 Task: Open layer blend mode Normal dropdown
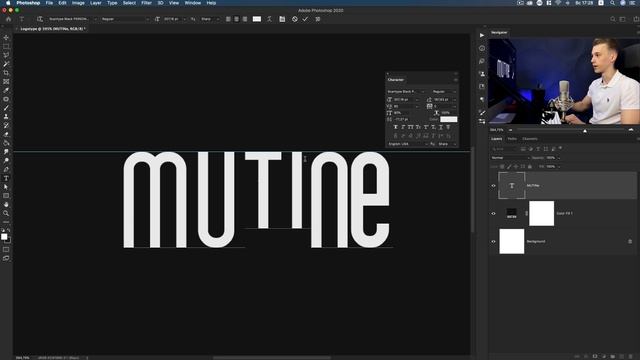coord(510,158)
